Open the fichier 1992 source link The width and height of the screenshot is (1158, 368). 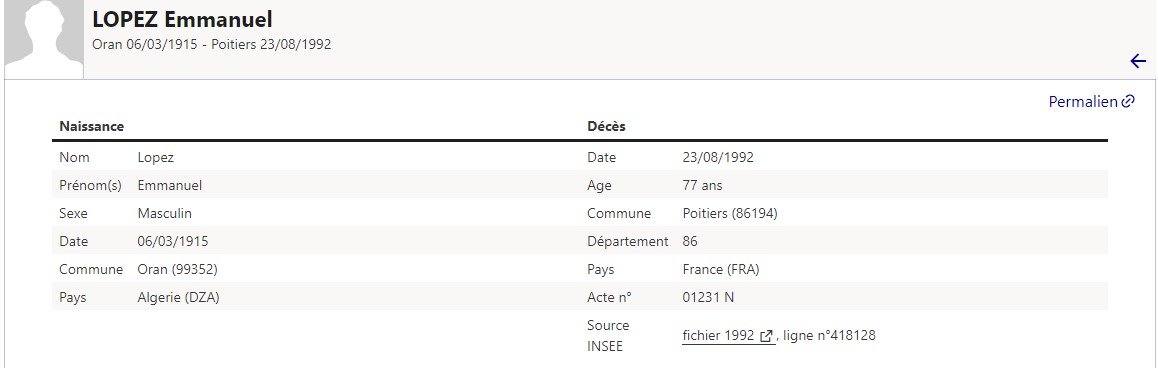click(x=728, y=335)
